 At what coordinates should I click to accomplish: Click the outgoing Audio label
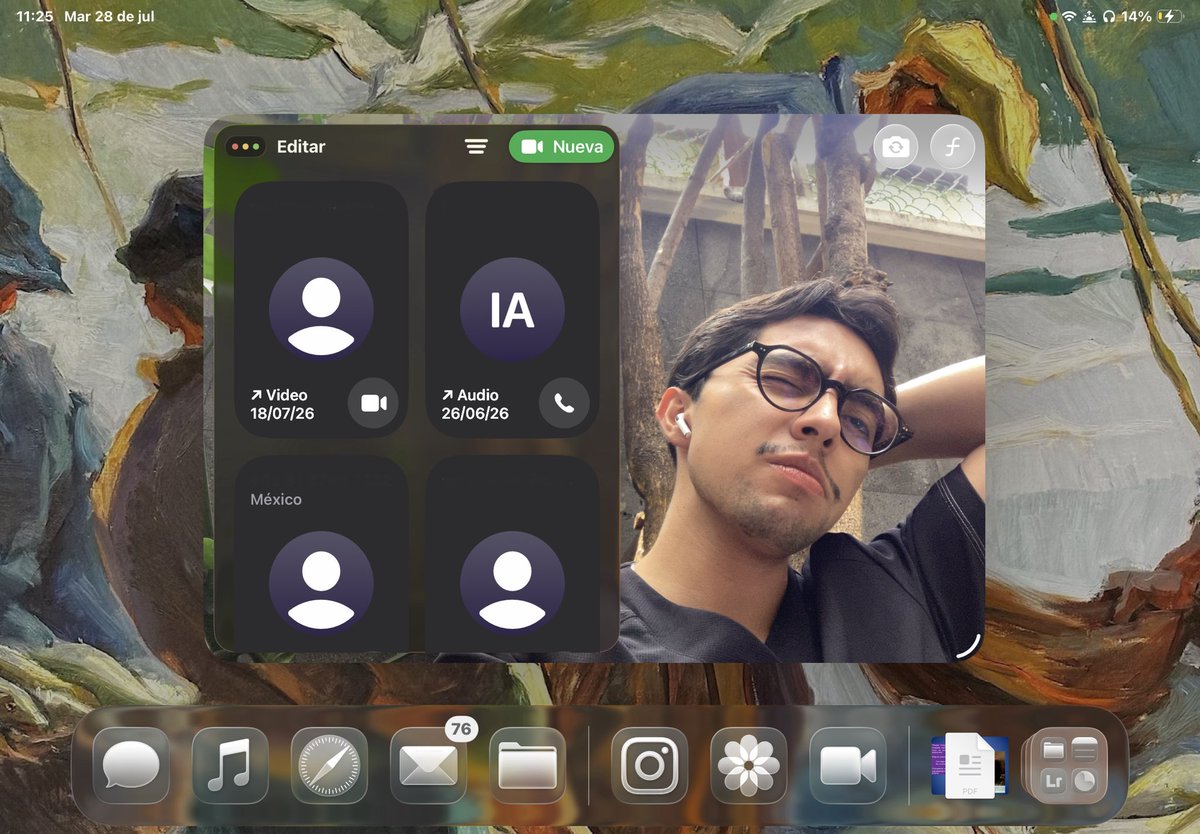(470, 395)
